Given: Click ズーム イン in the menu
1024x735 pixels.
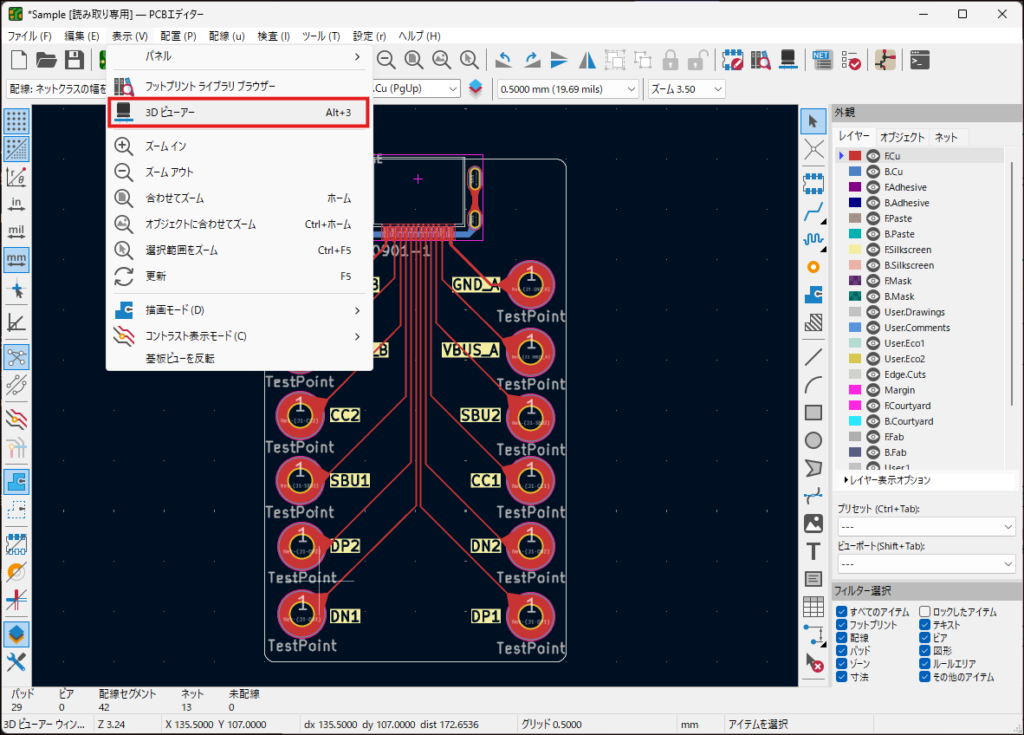Looking at the screenshot, I should click(x=166, y=146).
